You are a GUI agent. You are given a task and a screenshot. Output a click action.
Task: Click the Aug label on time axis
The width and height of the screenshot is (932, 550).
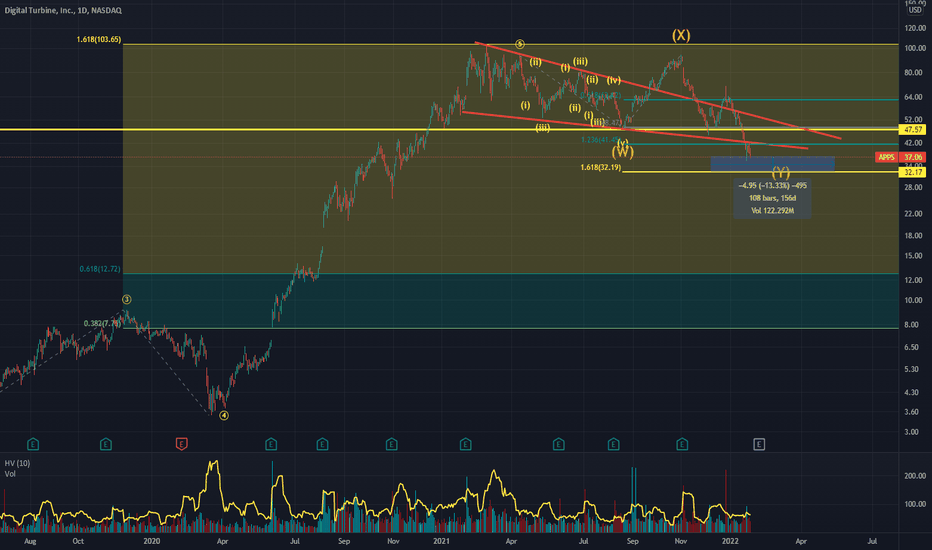[x=30, y=541]
